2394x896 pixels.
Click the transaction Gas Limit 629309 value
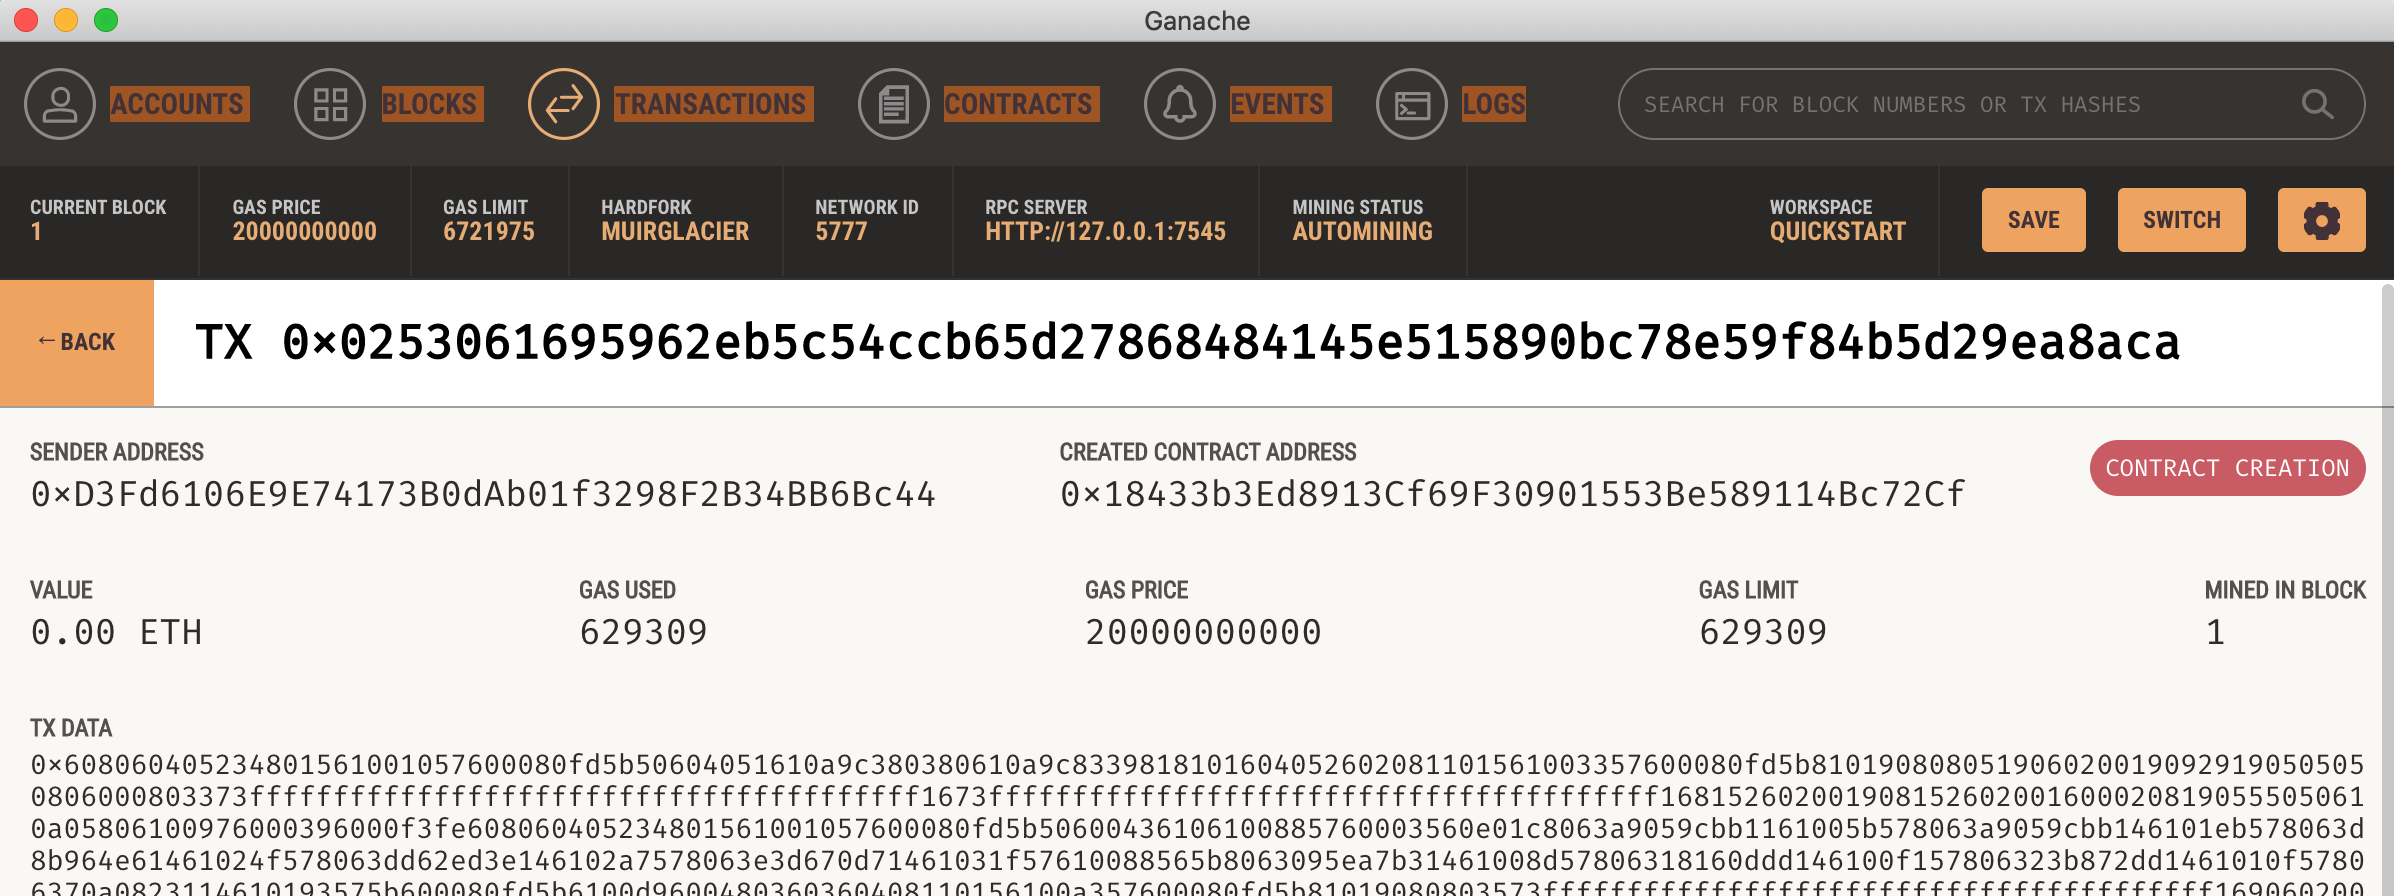click(1763, 632)
